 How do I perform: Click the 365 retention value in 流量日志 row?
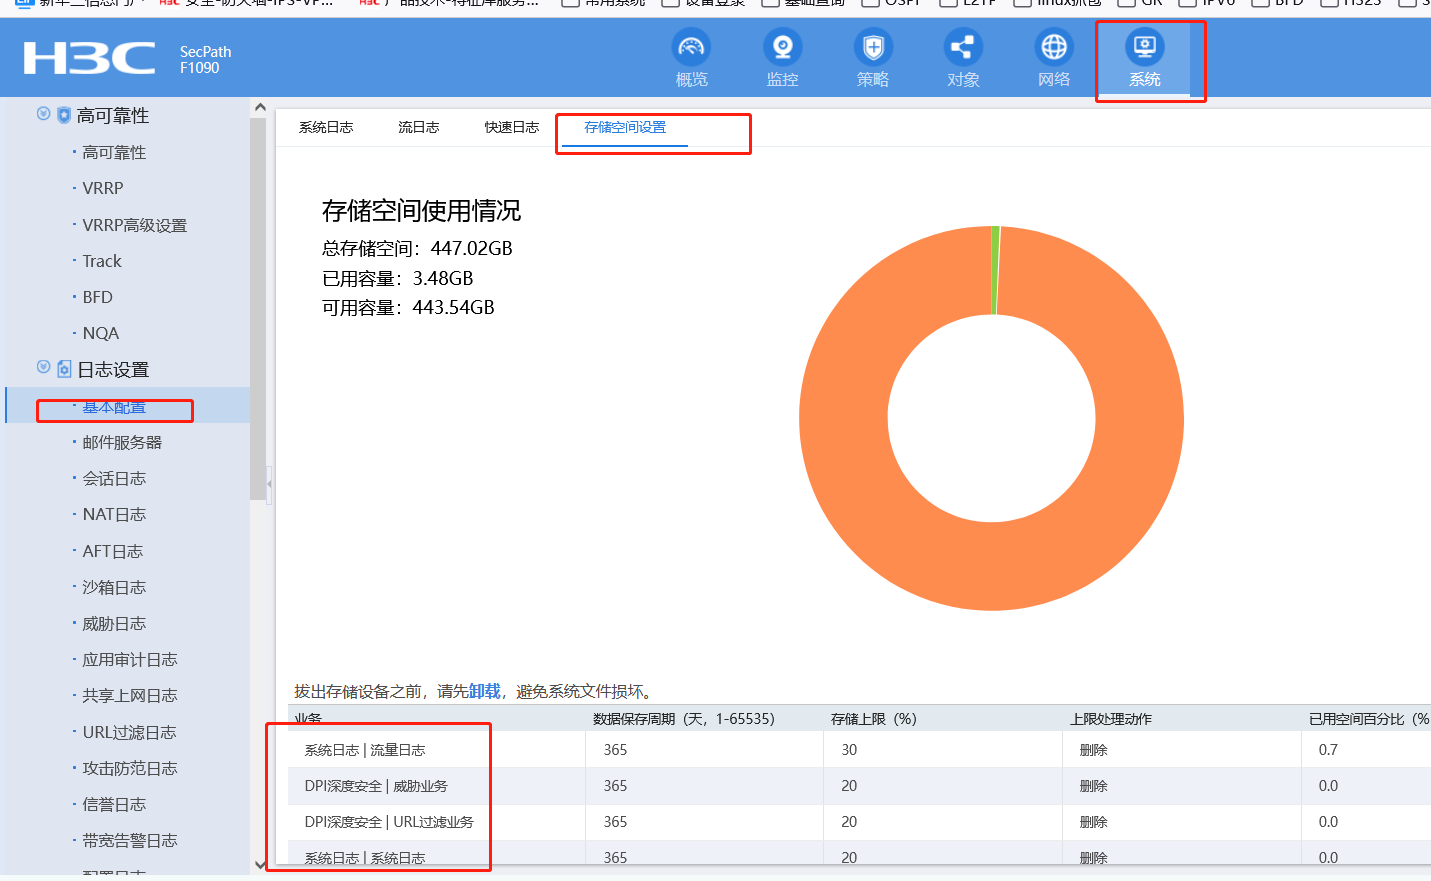[x=615, y=750]
